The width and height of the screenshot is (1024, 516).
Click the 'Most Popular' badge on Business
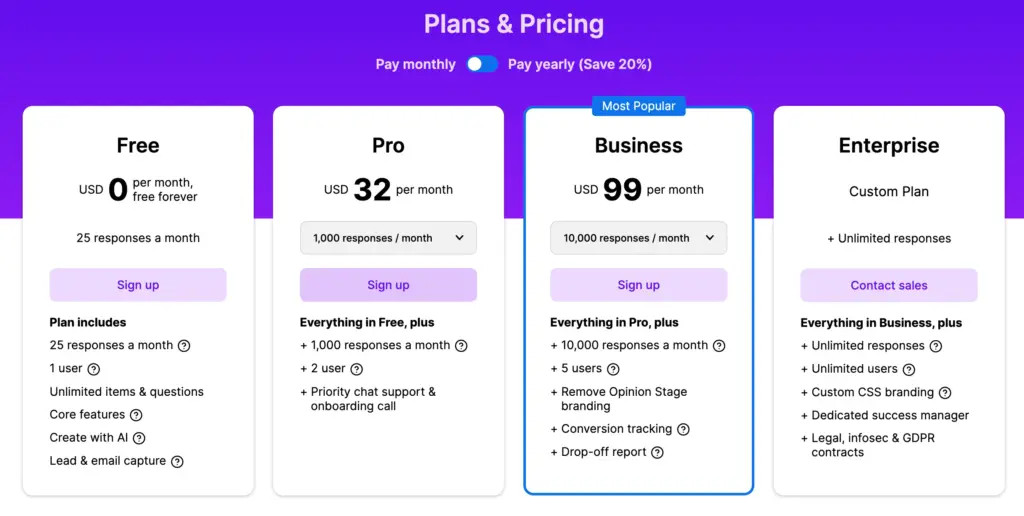click(x=638, y=106)
